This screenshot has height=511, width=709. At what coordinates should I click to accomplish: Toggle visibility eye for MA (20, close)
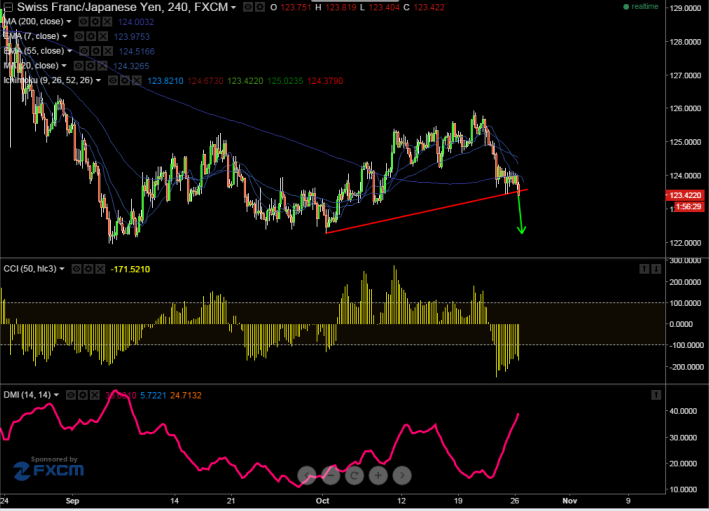click(x=78, y=66)
